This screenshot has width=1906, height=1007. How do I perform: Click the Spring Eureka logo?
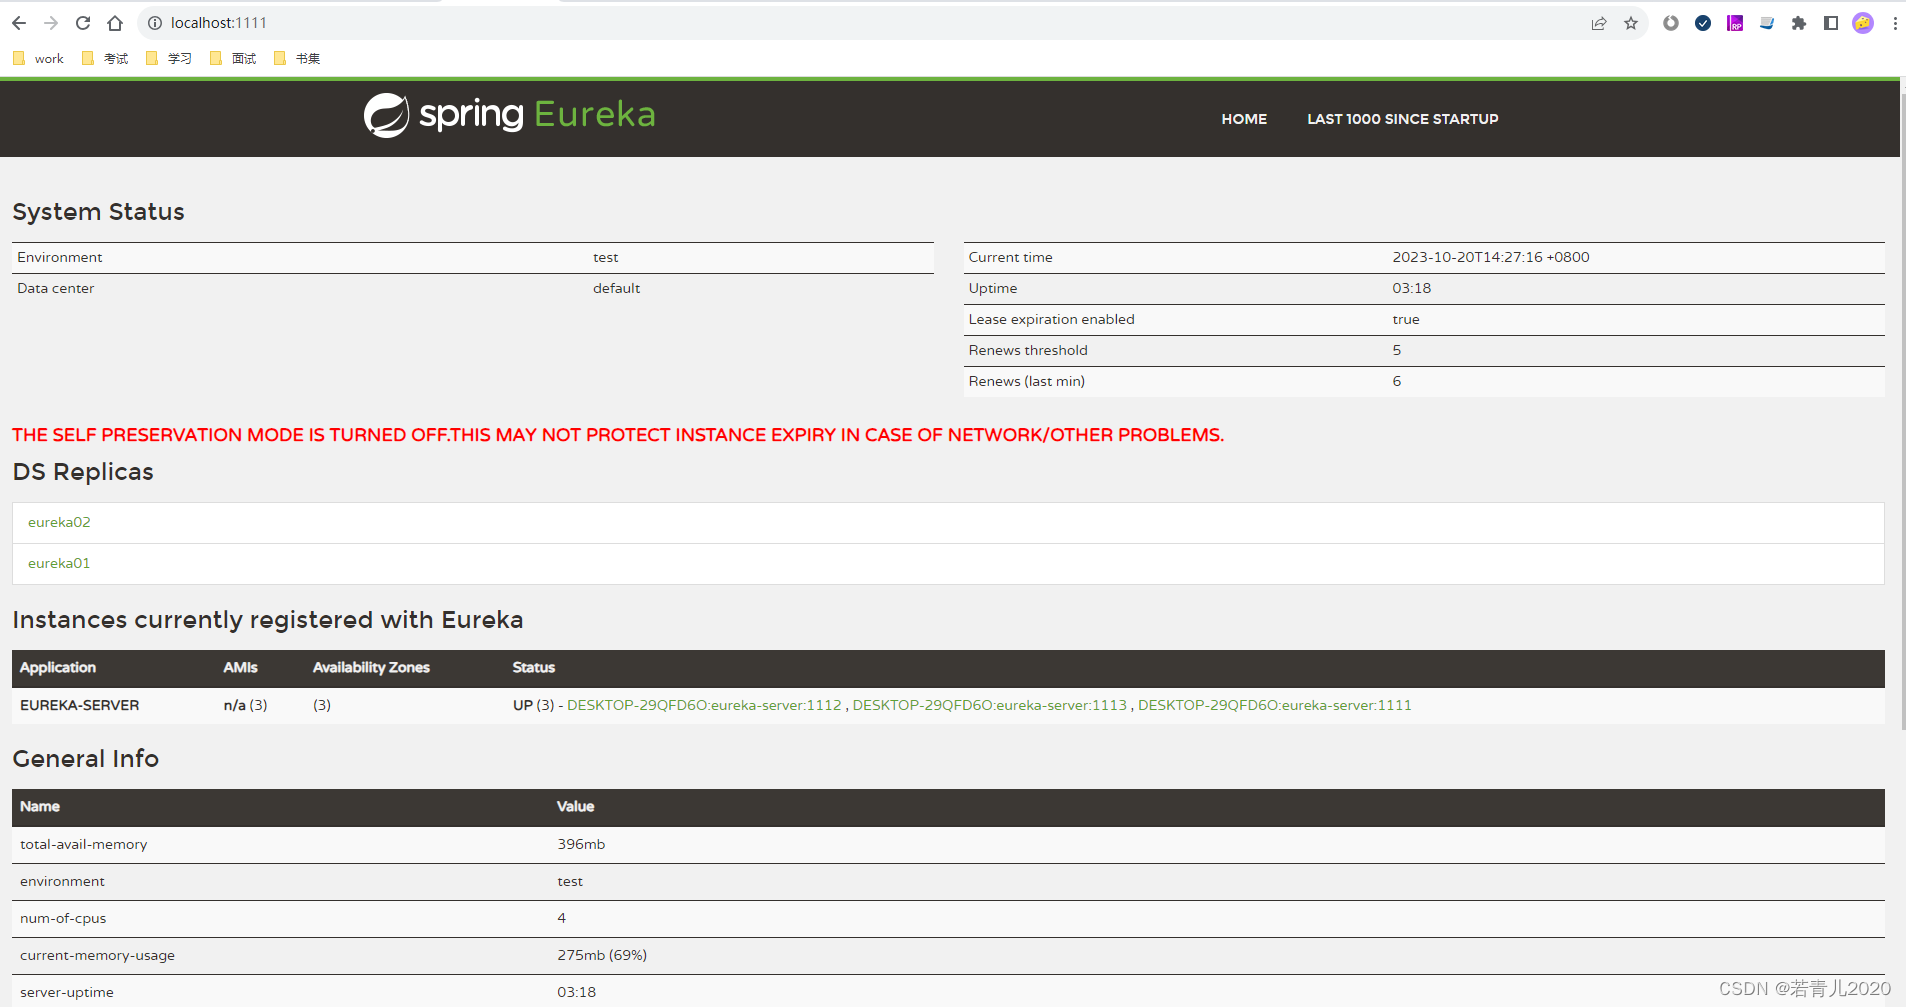tap(509, 115)
